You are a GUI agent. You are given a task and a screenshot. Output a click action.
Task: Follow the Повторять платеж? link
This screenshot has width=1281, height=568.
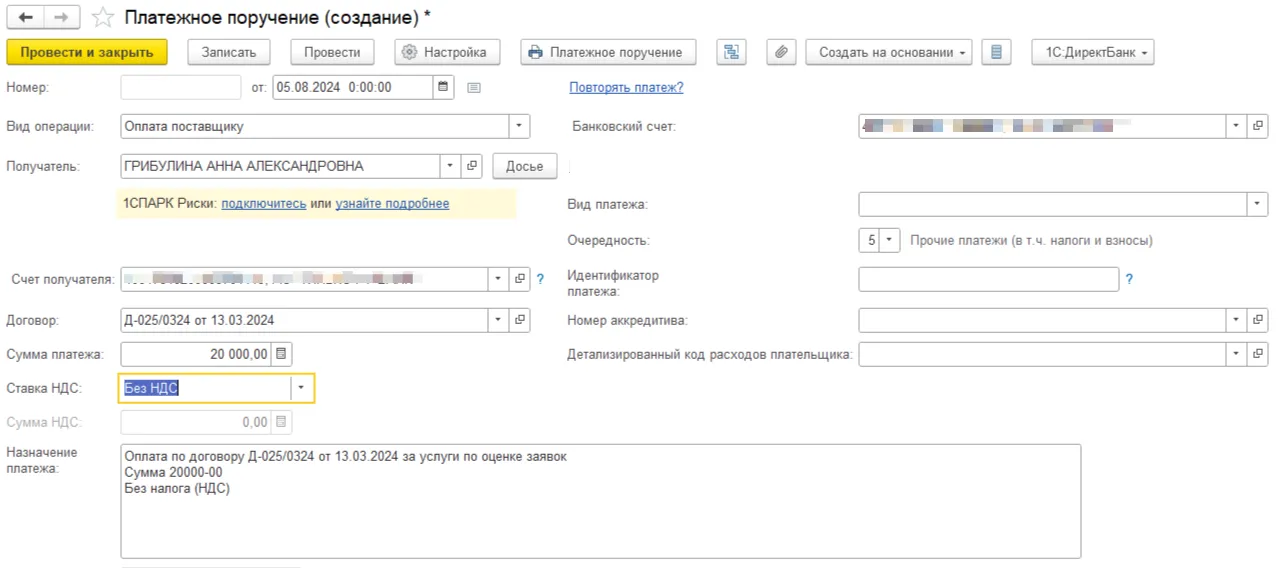(x=626, y=87)
